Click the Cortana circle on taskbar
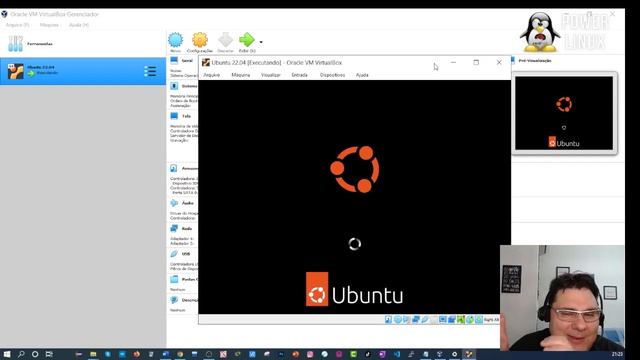The image size is (640, 360). (35, 354)
